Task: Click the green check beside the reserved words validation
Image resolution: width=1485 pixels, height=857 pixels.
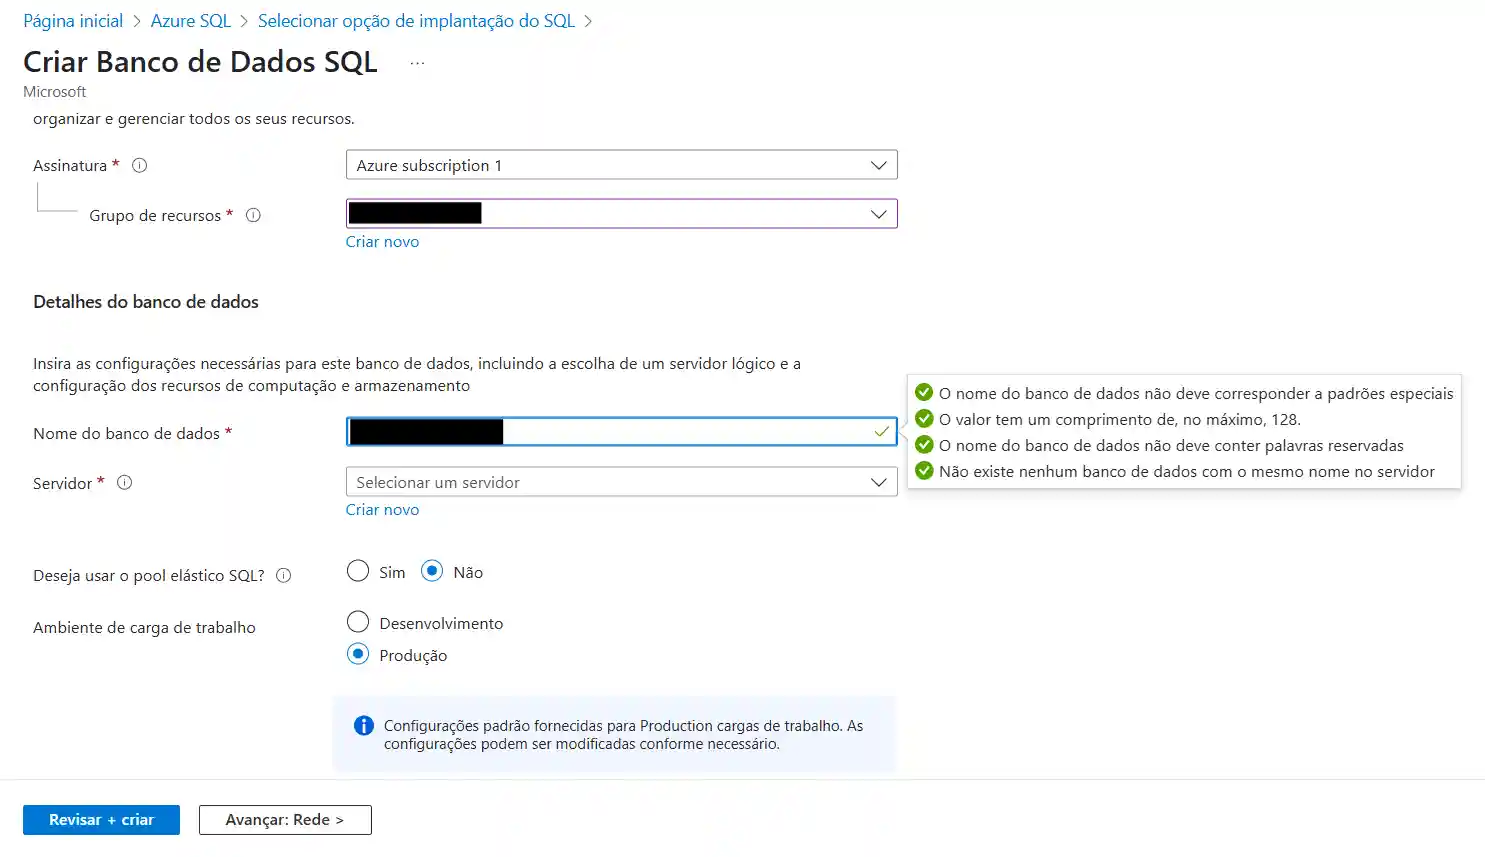Action: coord(923,445)
